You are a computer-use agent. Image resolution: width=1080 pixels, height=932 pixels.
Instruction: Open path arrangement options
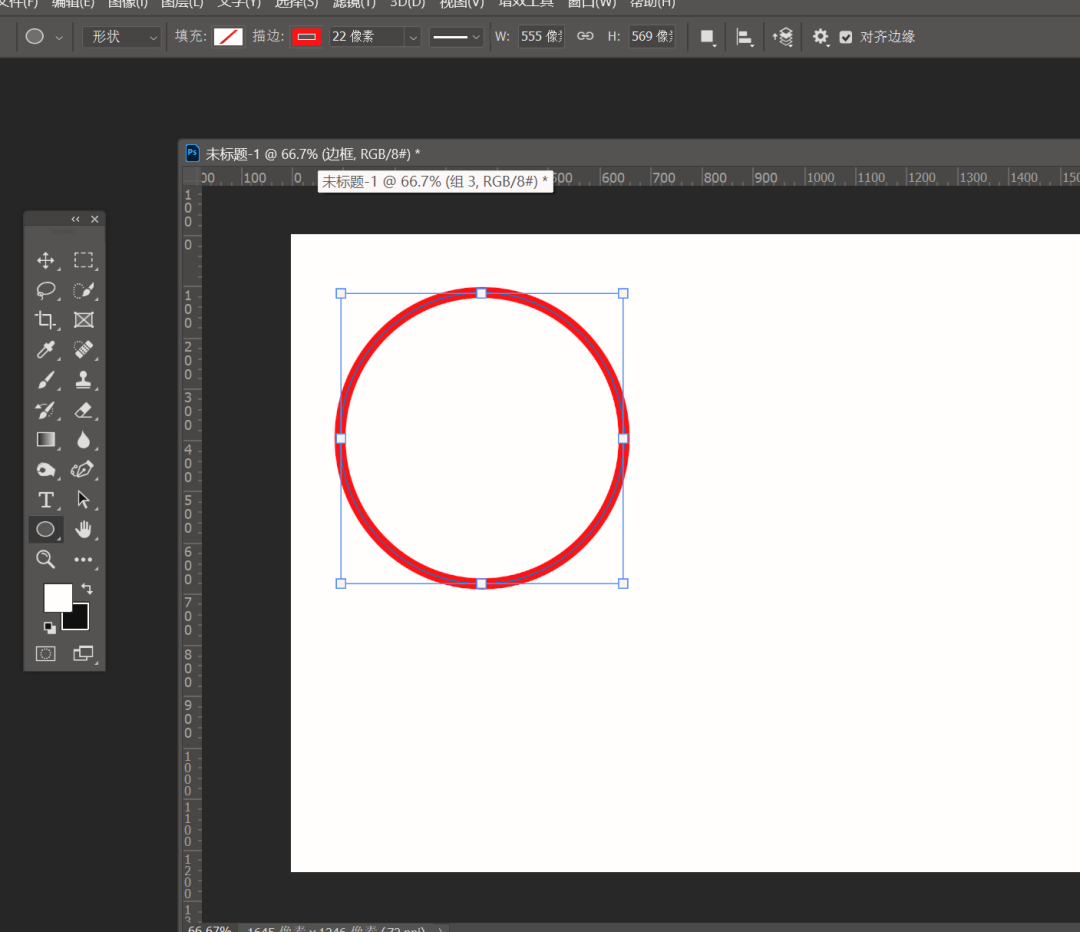click(782, 37)
